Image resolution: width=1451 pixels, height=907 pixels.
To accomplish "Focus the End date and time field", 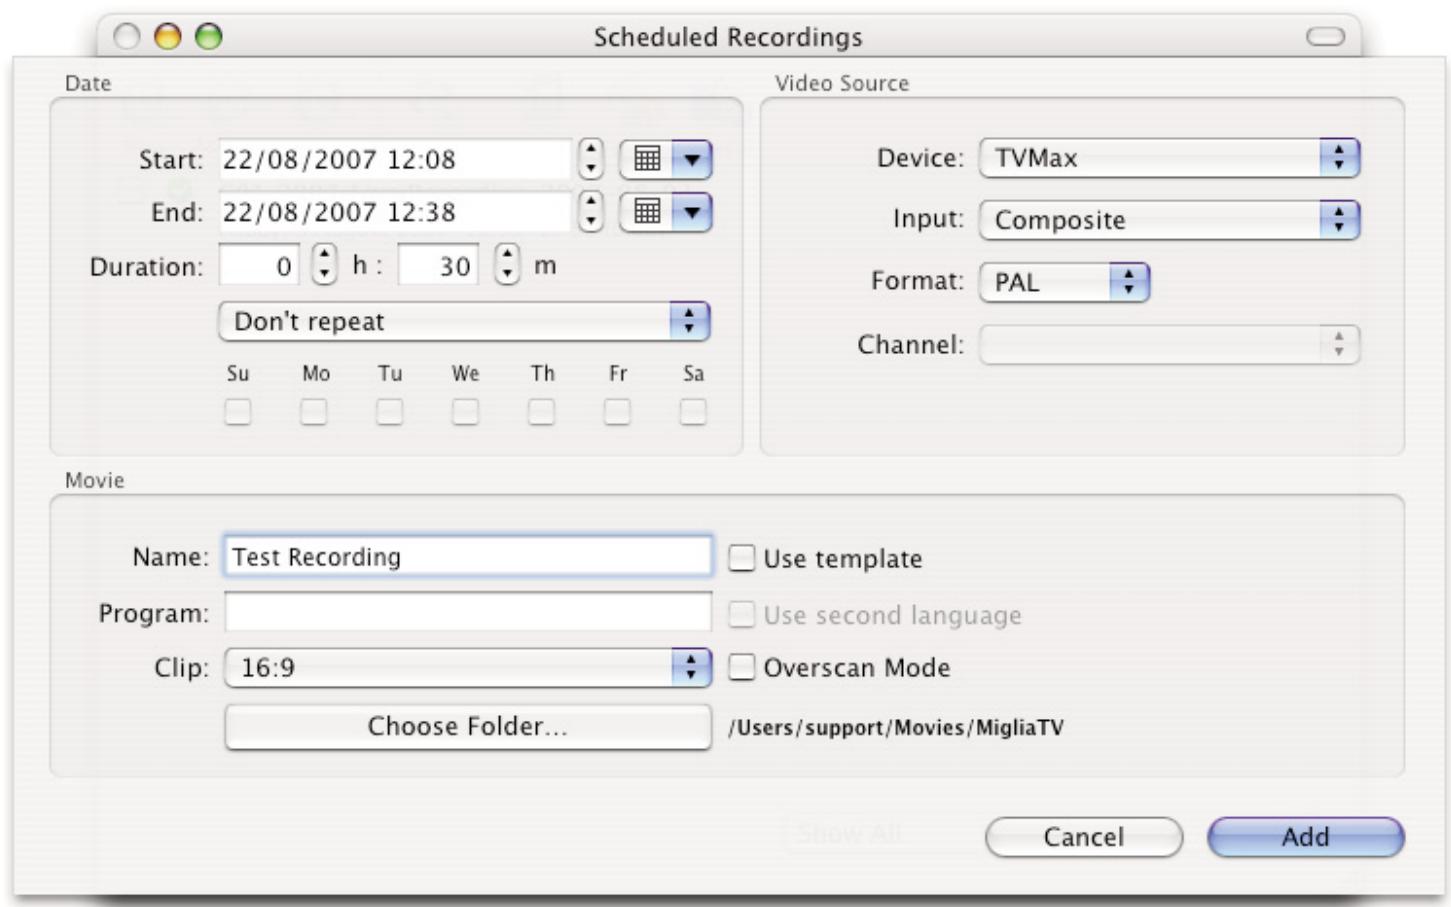I will point(395,212).
